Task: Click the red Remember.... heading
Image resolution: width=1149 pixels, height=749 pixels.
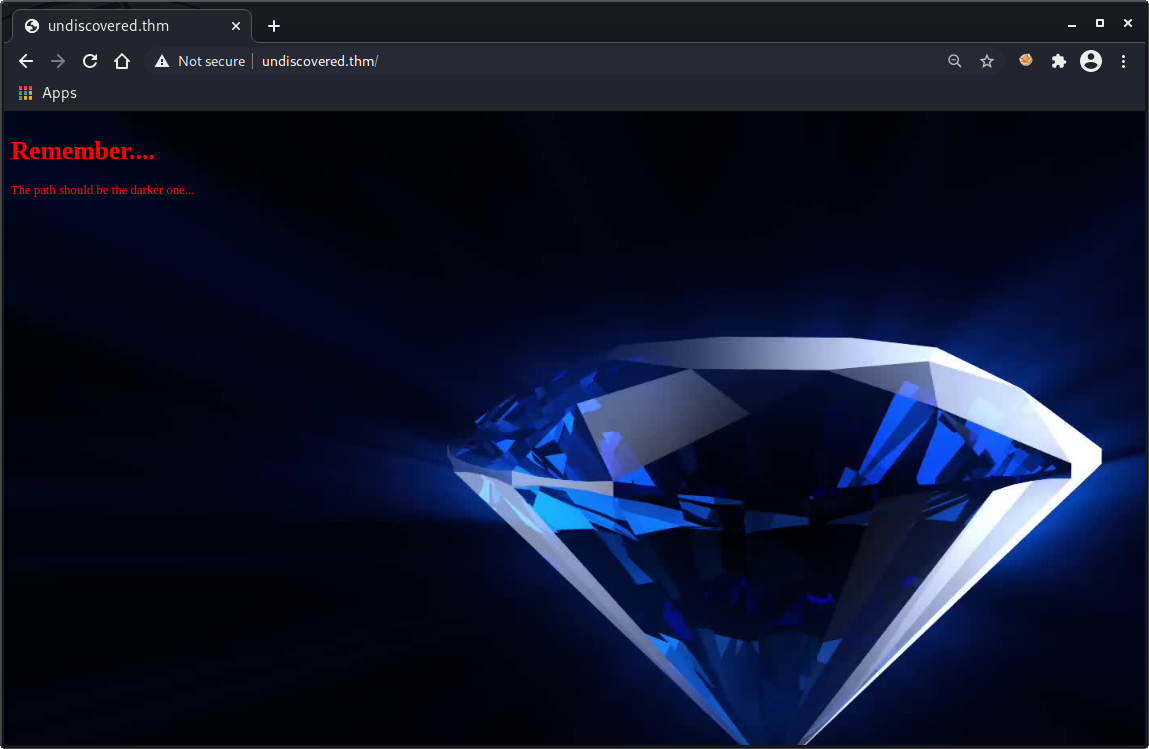Action: 82,151
